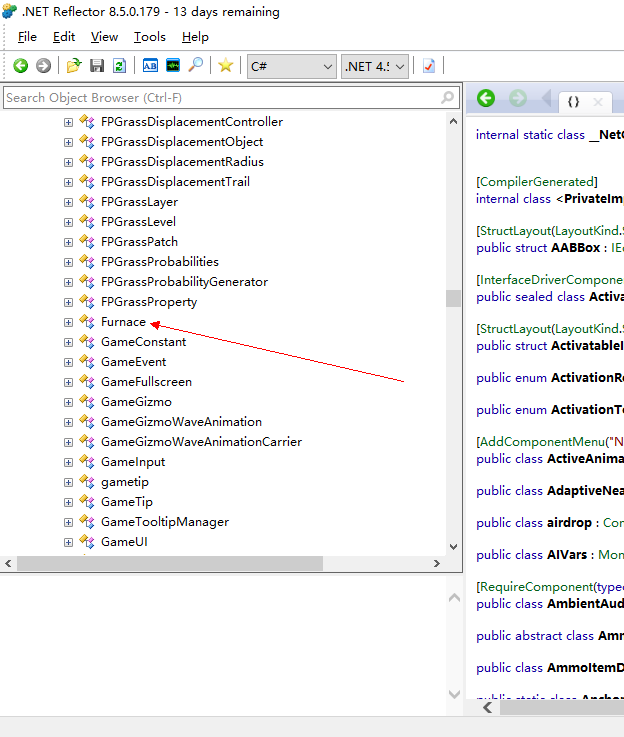Select GameTooltipManager in the object tree

164,522
